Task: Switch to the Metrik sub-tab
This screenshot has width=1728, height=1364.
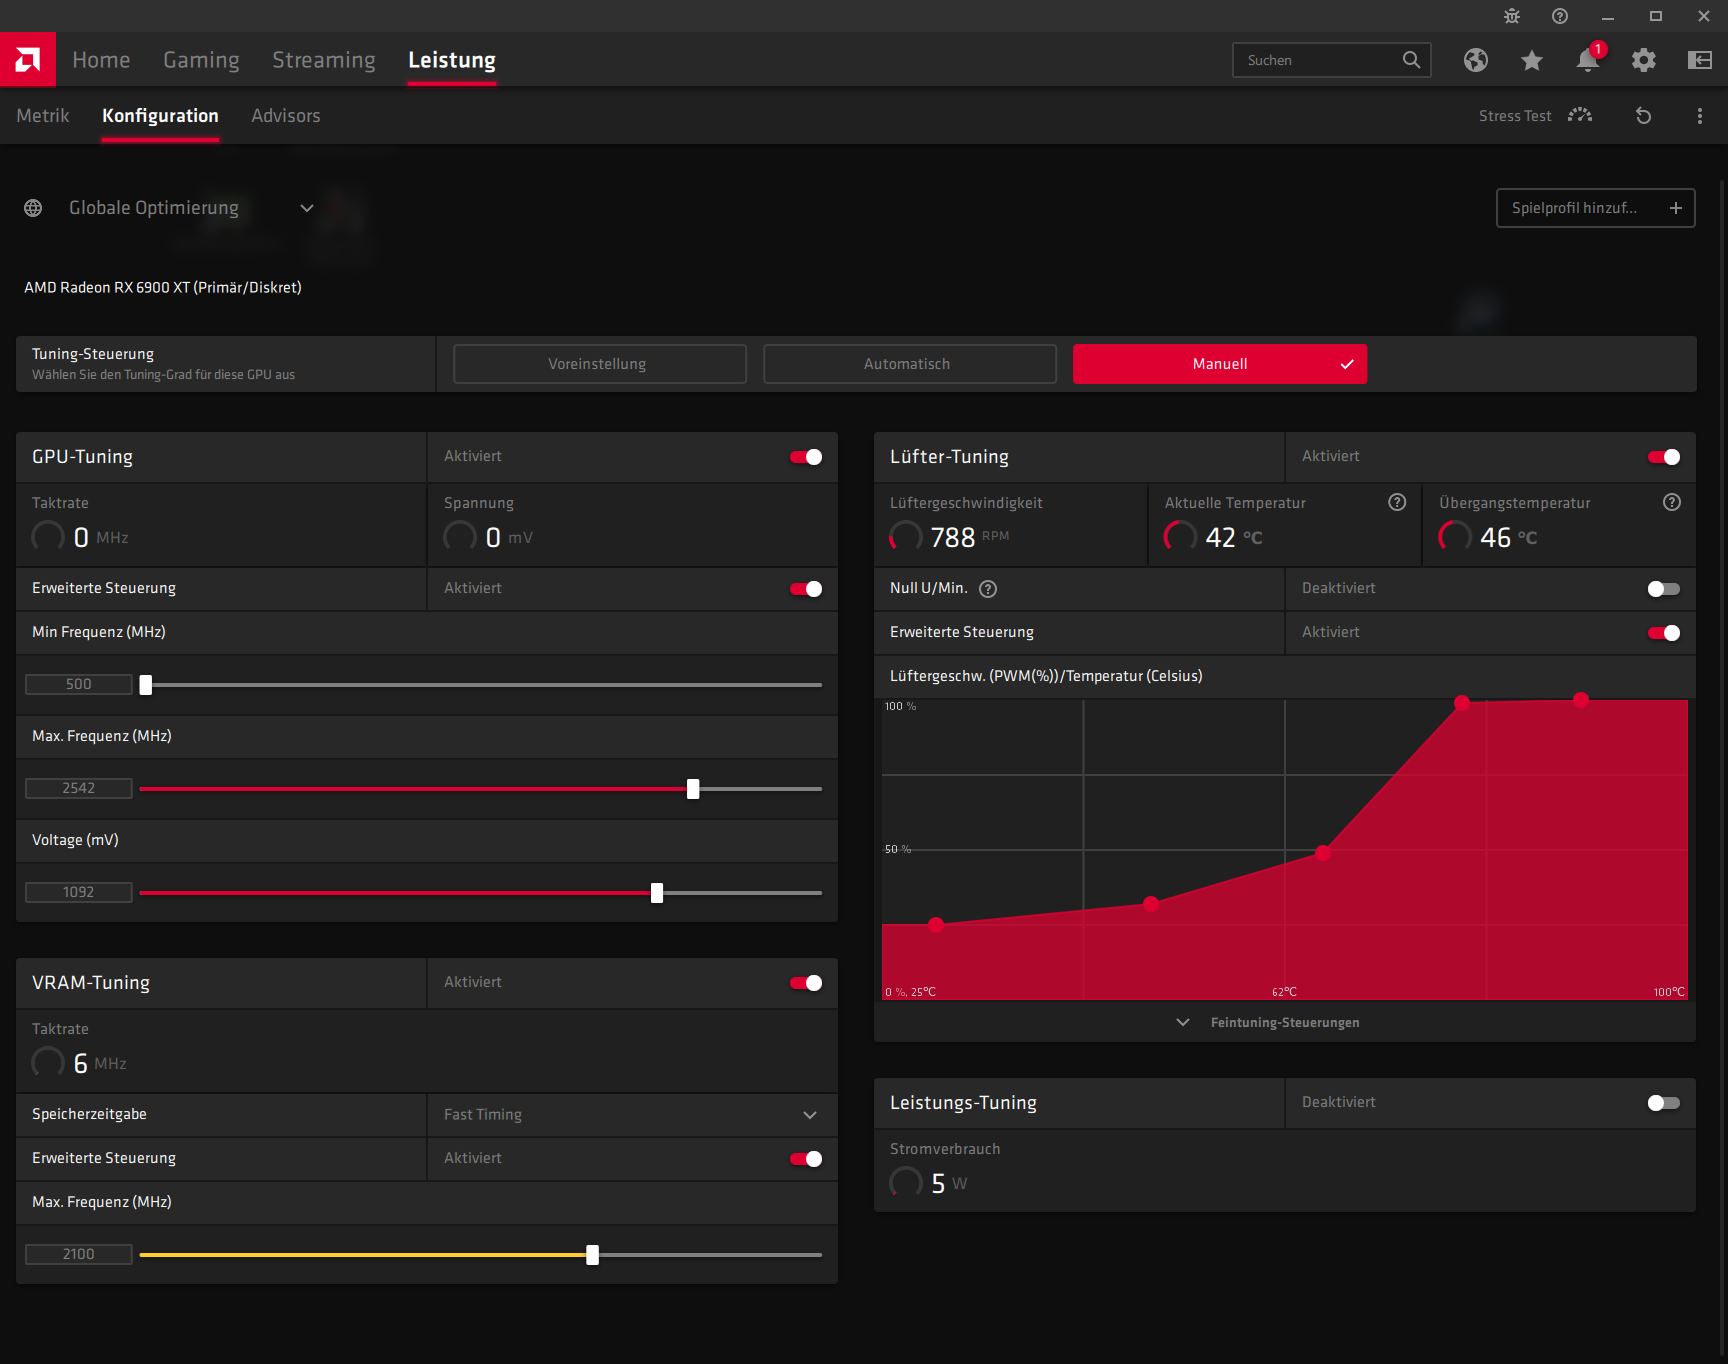Action: 43,116
